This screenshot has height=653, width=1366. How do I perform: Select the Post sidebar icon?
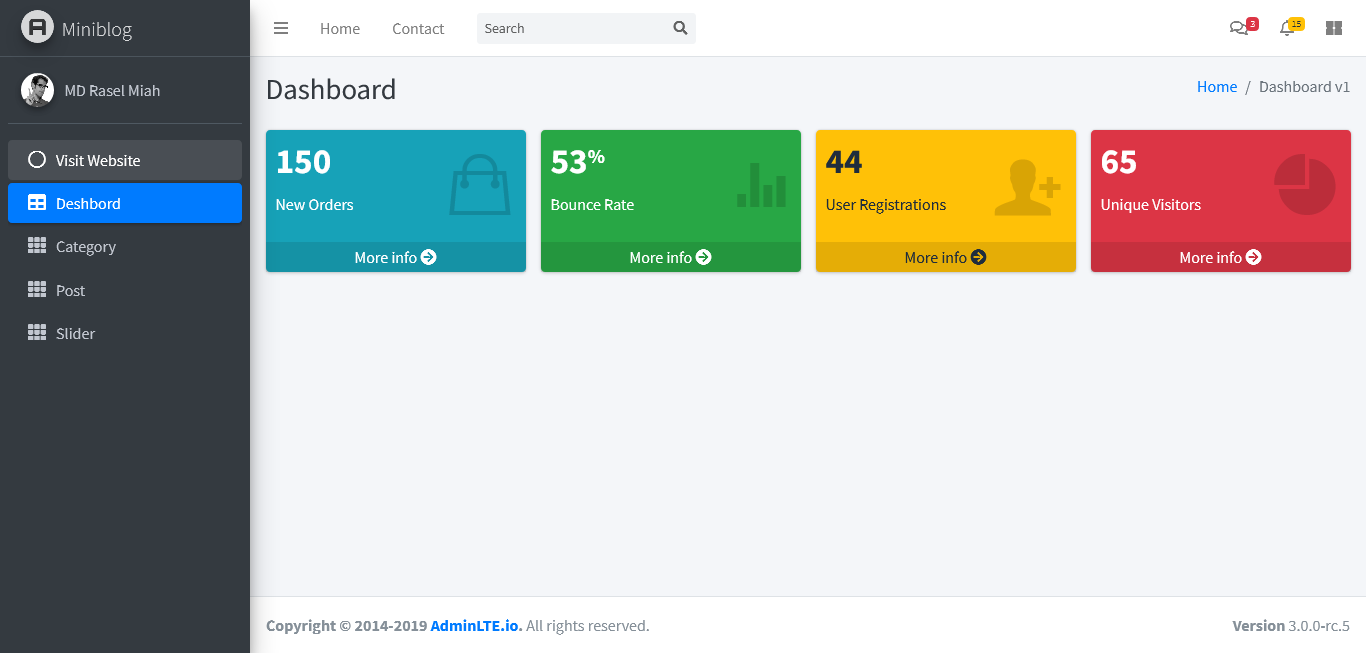(x=37, y=289)
